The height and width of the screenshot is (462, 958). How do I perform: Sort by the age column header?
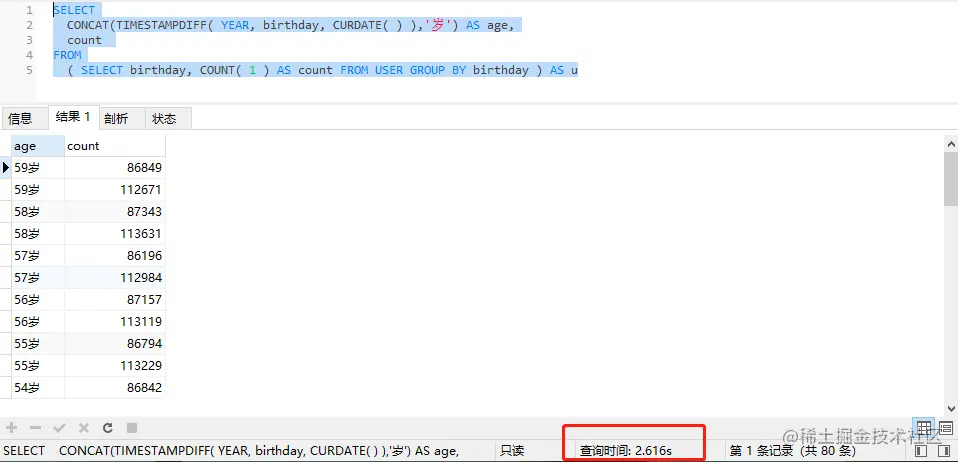pyautogui.click(x=38, y=146)
